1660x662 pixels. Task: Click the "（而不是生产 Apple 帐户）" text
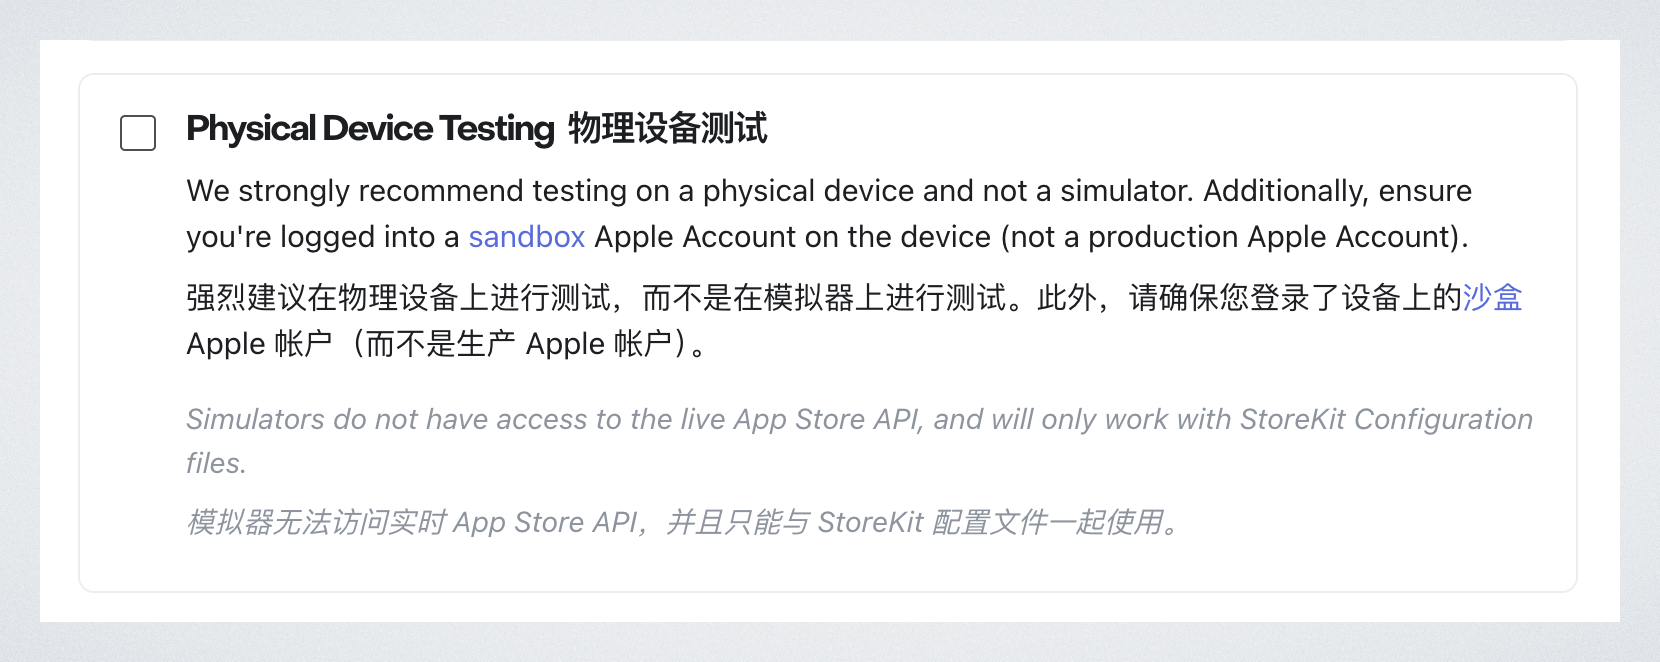(520, 344)
